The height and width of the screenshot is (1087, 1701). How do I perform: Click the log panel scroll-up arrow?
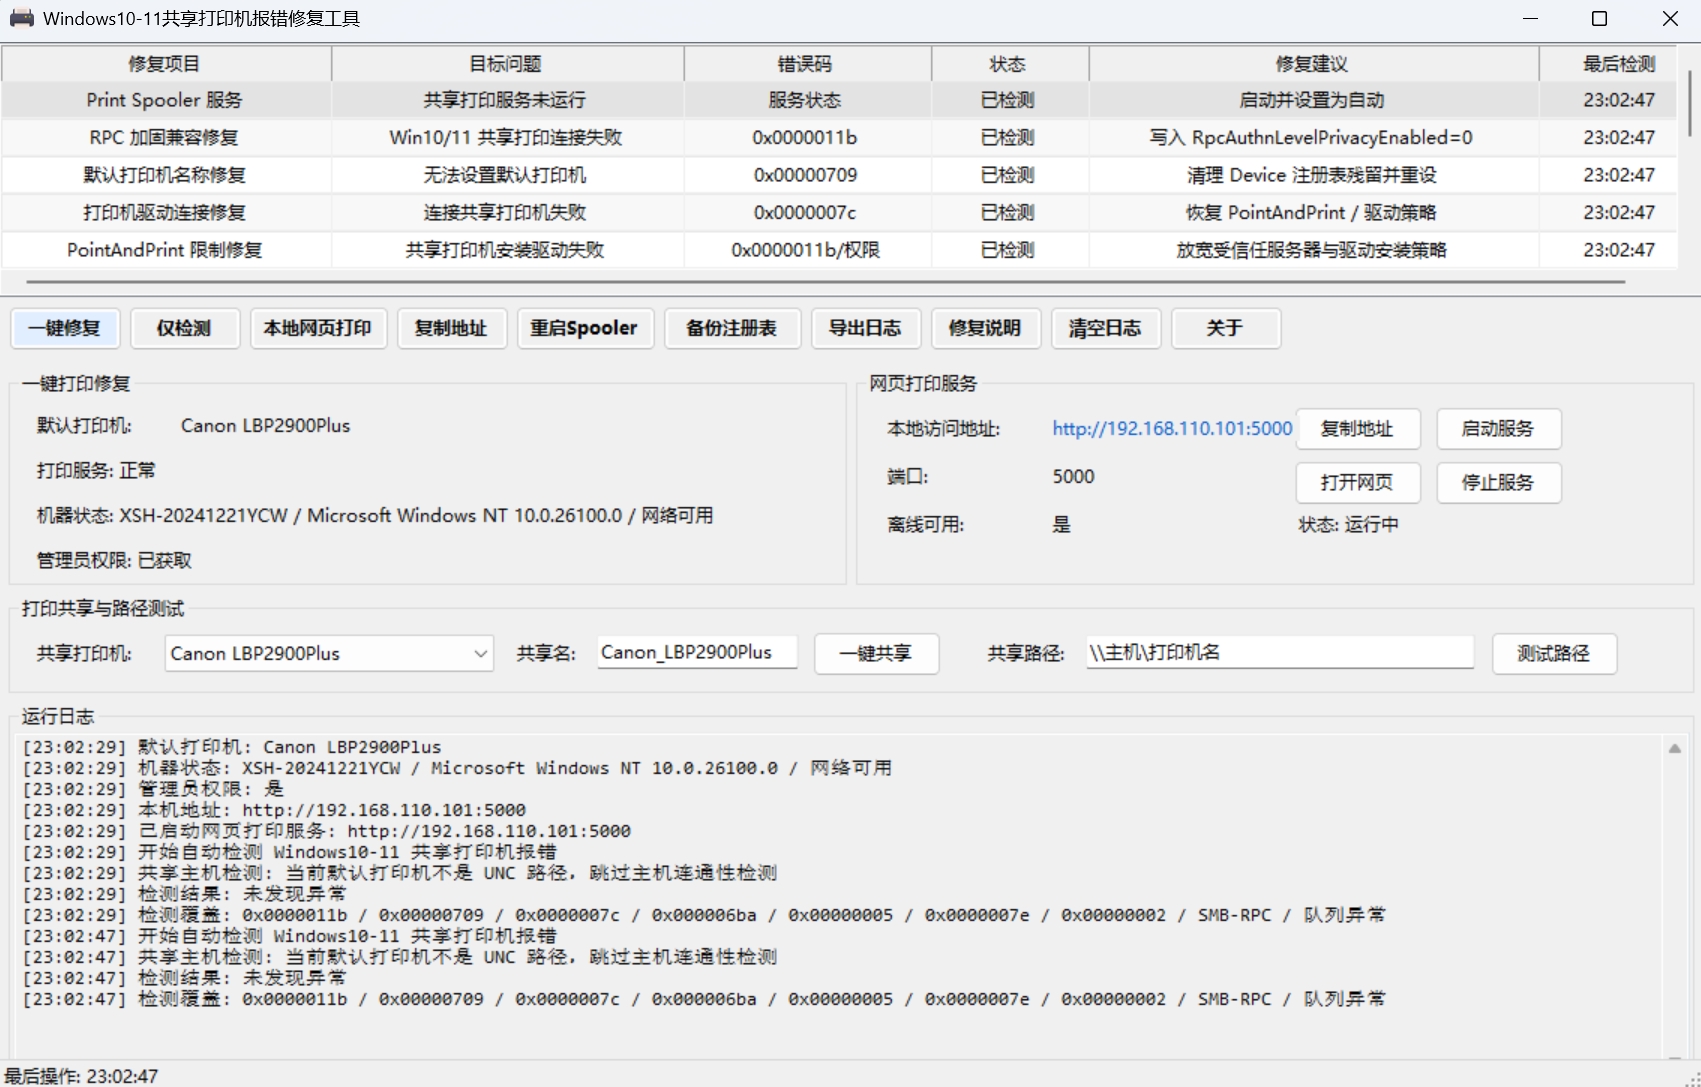pyautogui.click(x=1675, y=749)
